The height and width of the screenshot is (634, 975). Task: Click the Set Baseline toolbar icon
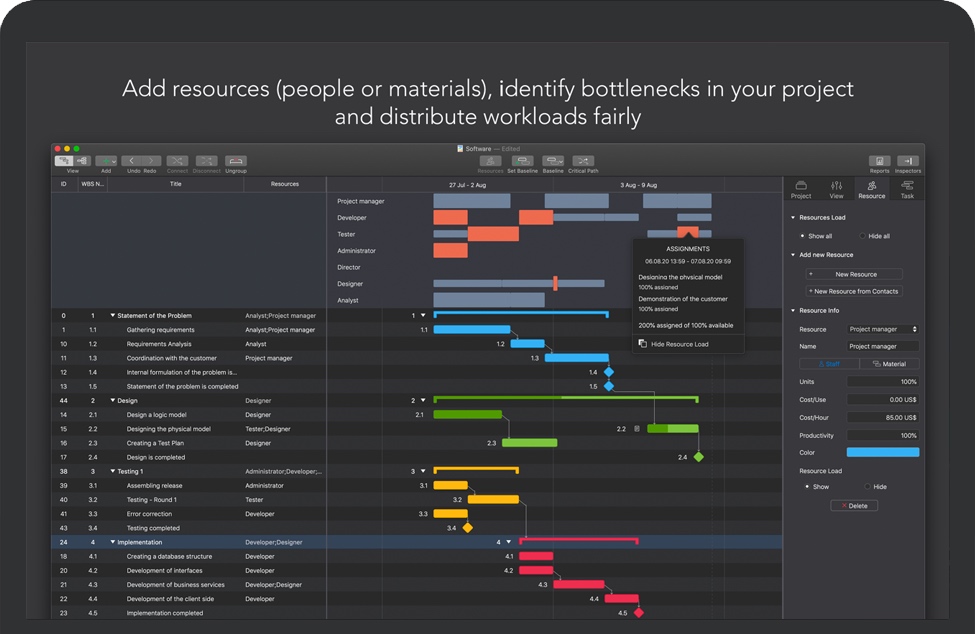pos(522,161)
